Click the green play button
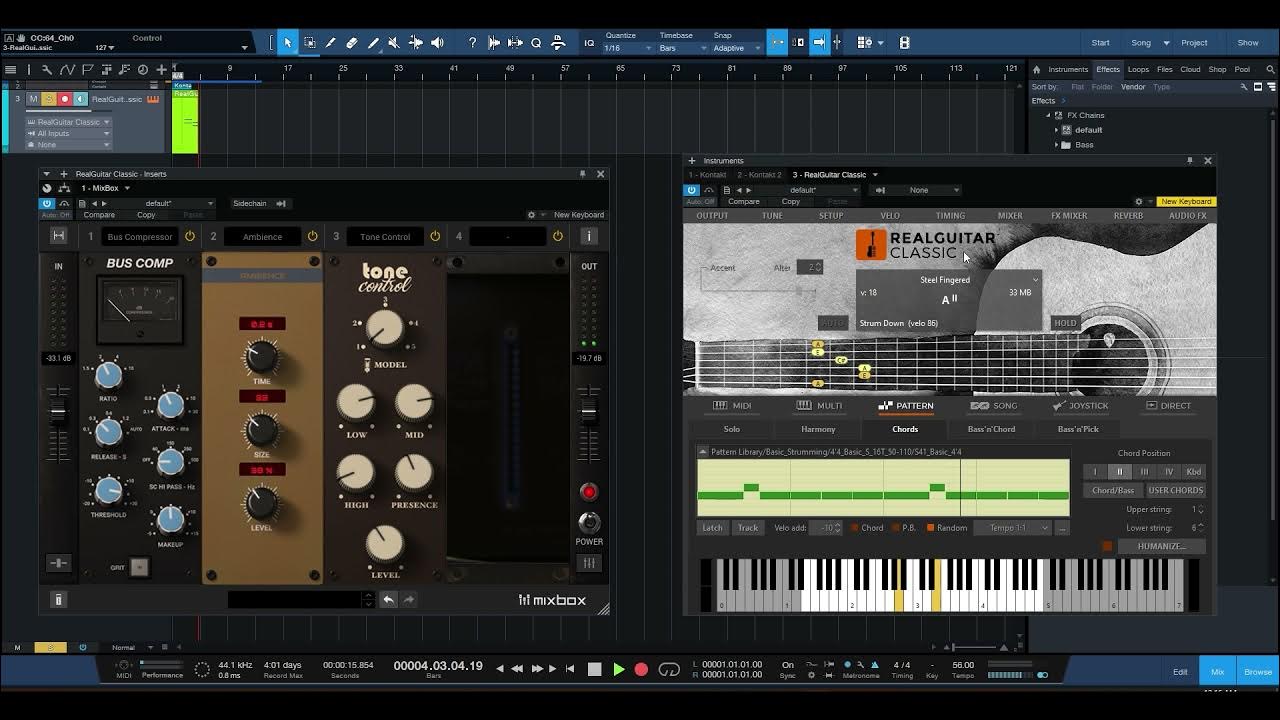The width and height of the screenshot is (1280, 720). point(618,669)
